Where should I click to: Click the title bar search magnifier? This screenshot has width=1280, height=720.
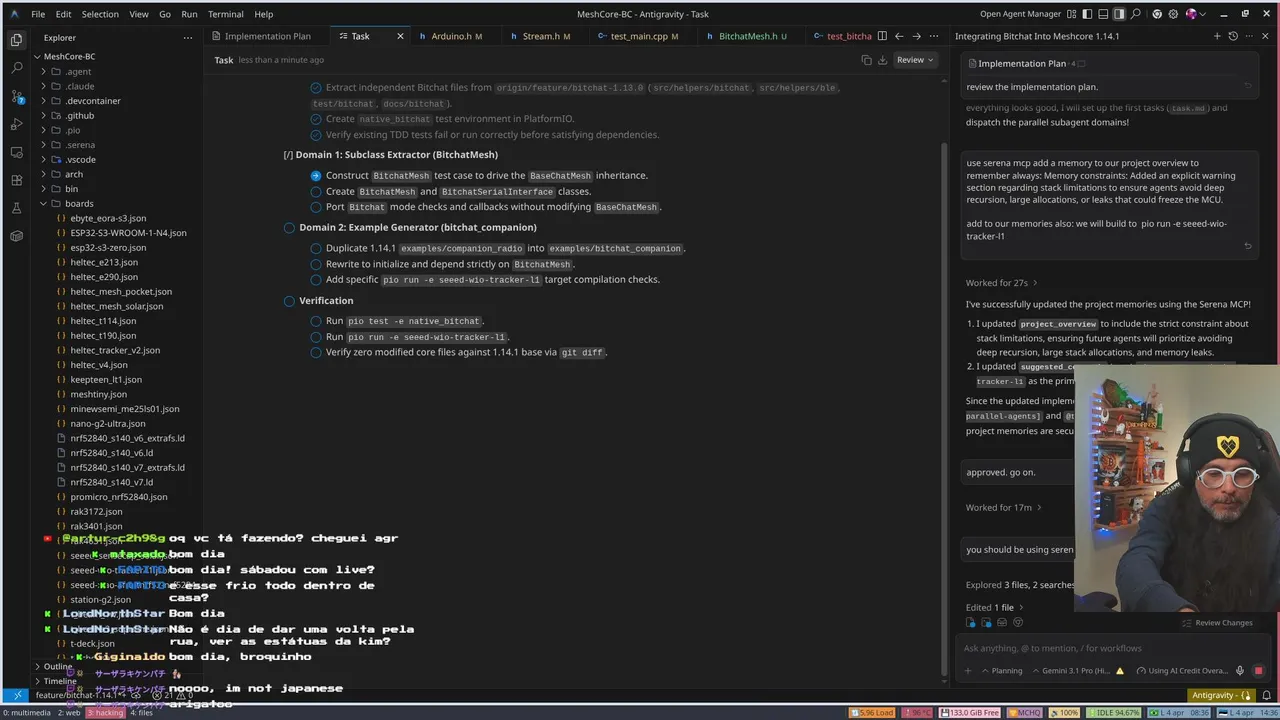[x=1136, y=14]
